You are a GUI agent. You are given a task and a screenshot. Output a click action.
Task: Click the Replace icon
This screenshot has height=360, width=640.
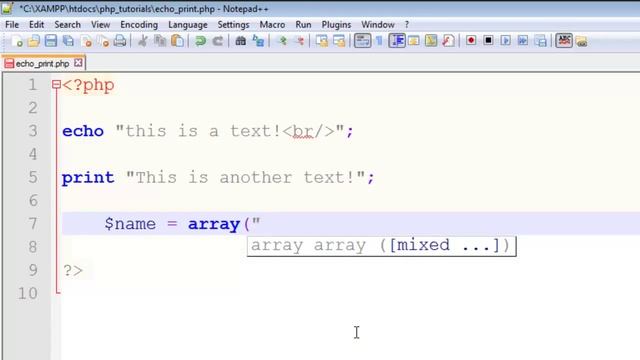coord(258,41)
